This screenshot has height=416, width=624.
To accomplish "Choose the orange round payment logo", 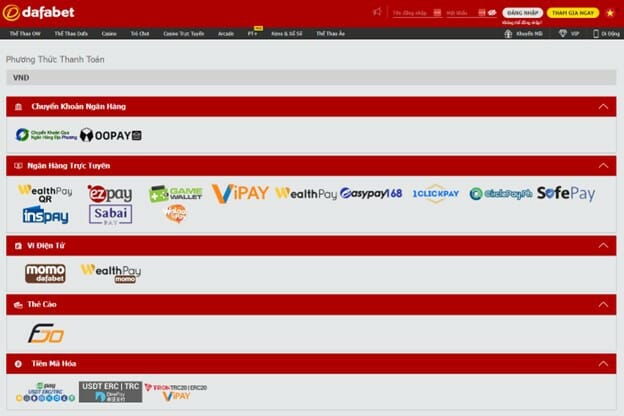I will pyautogui.click(x=176, y=214).
